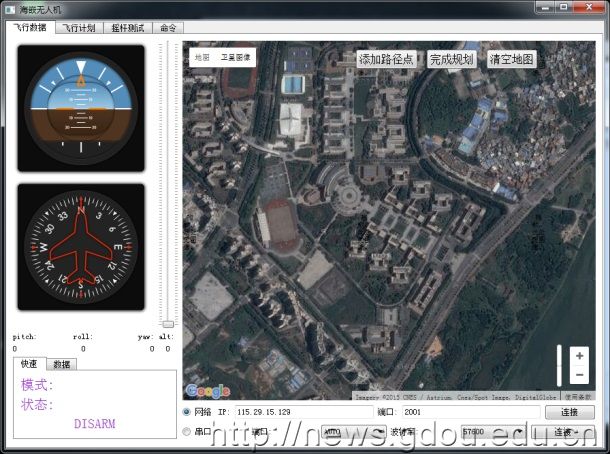The image size is (610, 454).
Task: Click the 添加路径点 button
Action: pyautogui.click(x=386, y=59)
